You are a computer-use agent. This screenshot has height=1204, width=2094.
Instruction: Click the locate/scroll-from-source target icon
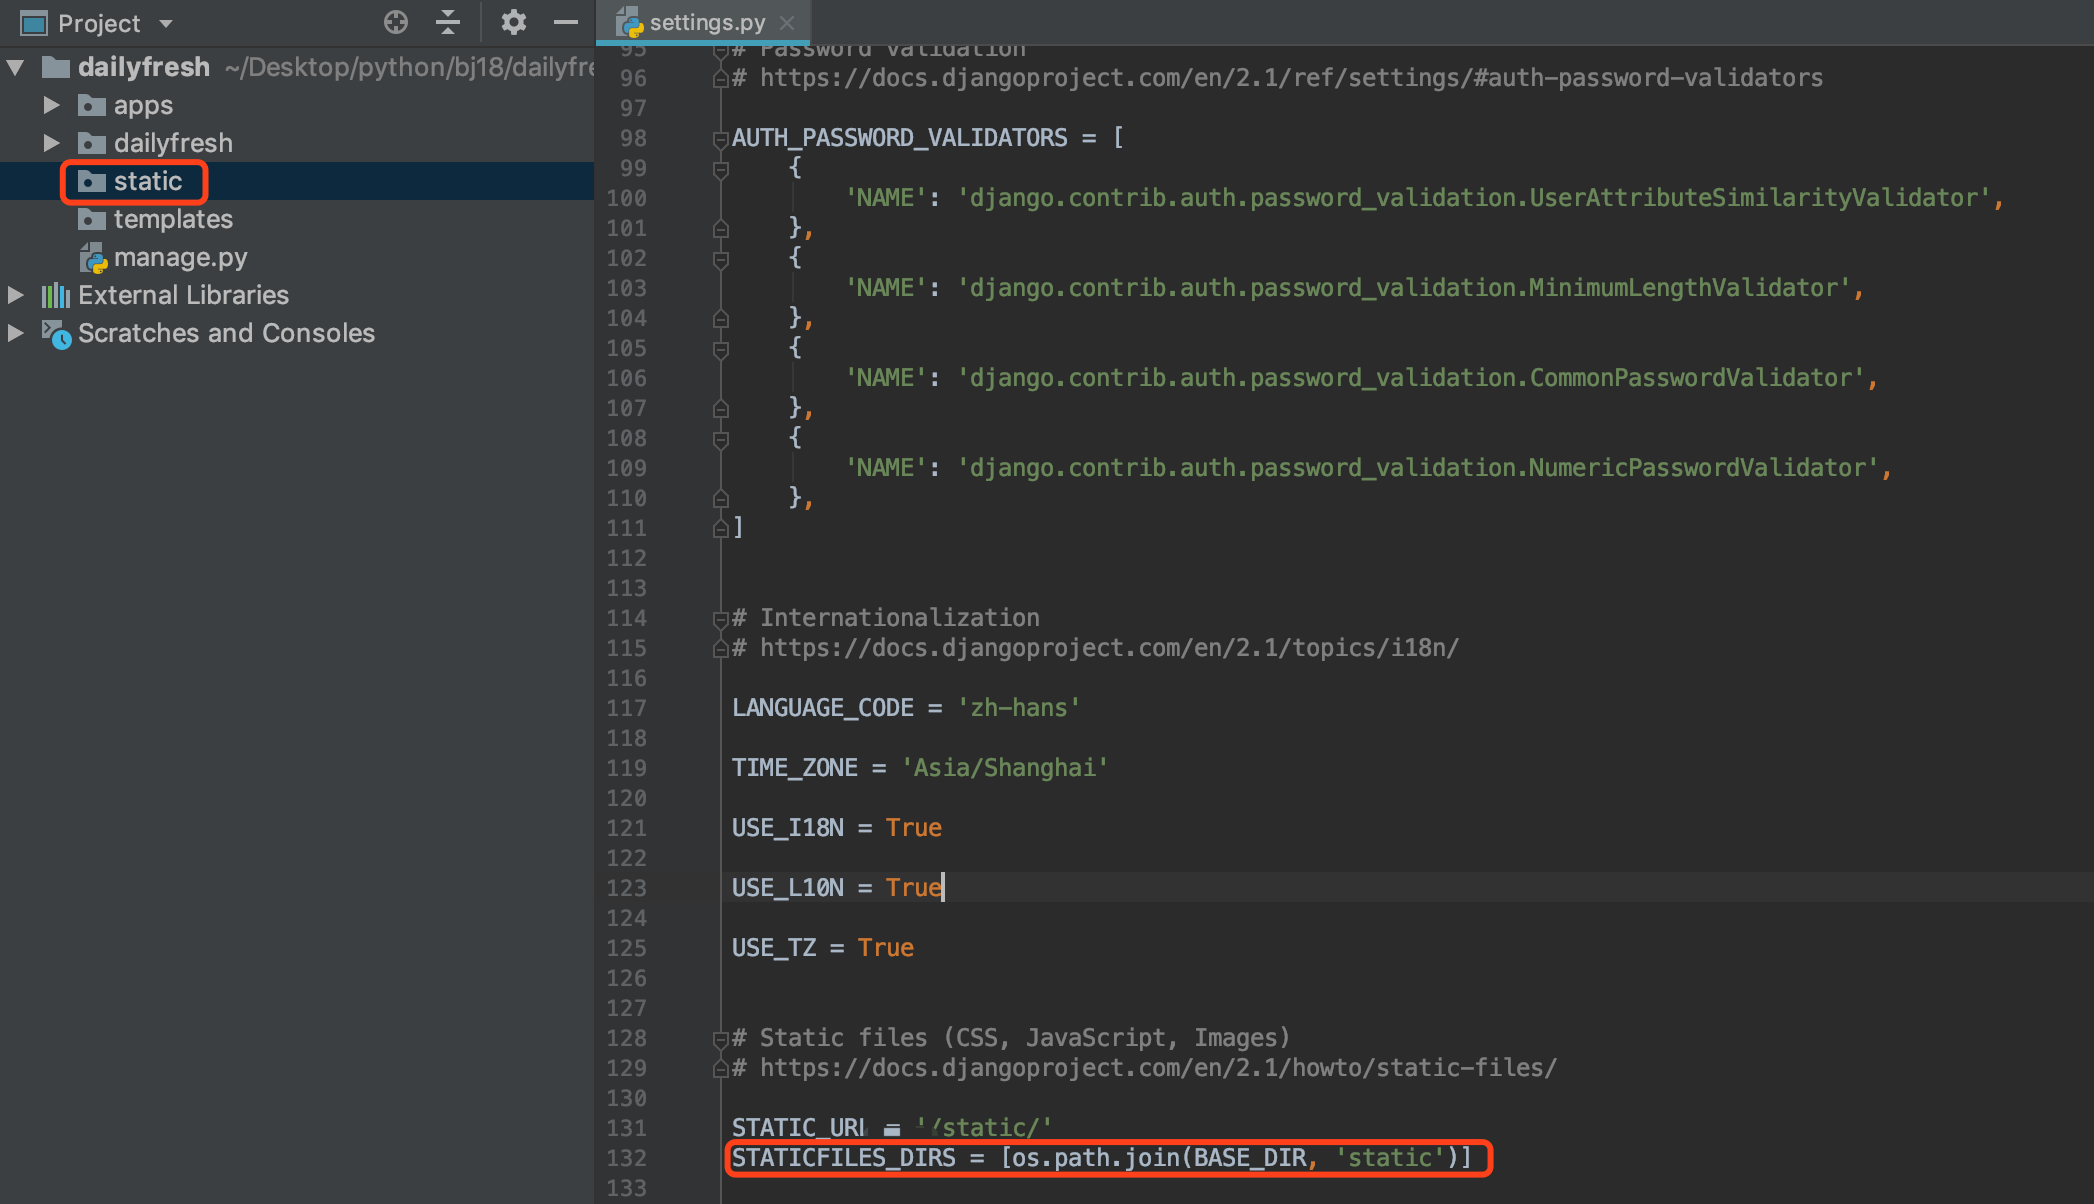pyautogui.click(x=396, y=22)
